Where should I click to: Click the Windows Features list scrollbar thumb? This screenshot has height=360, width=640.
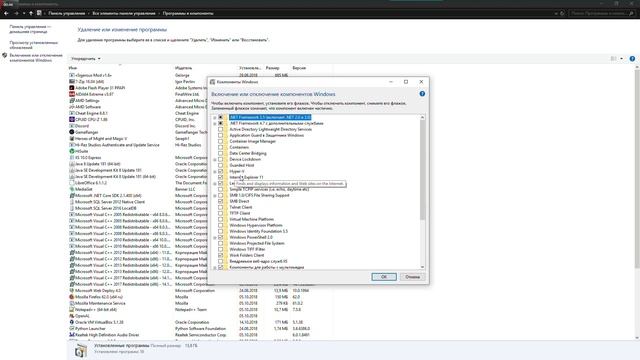click(422, 169)
